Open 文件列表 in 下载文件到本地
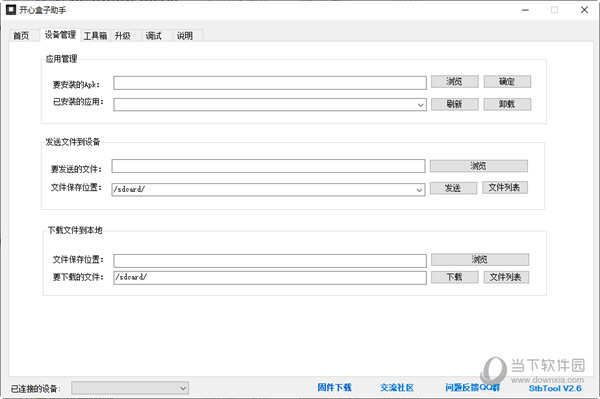Screen dimensions: 600x399 [506, 277]
